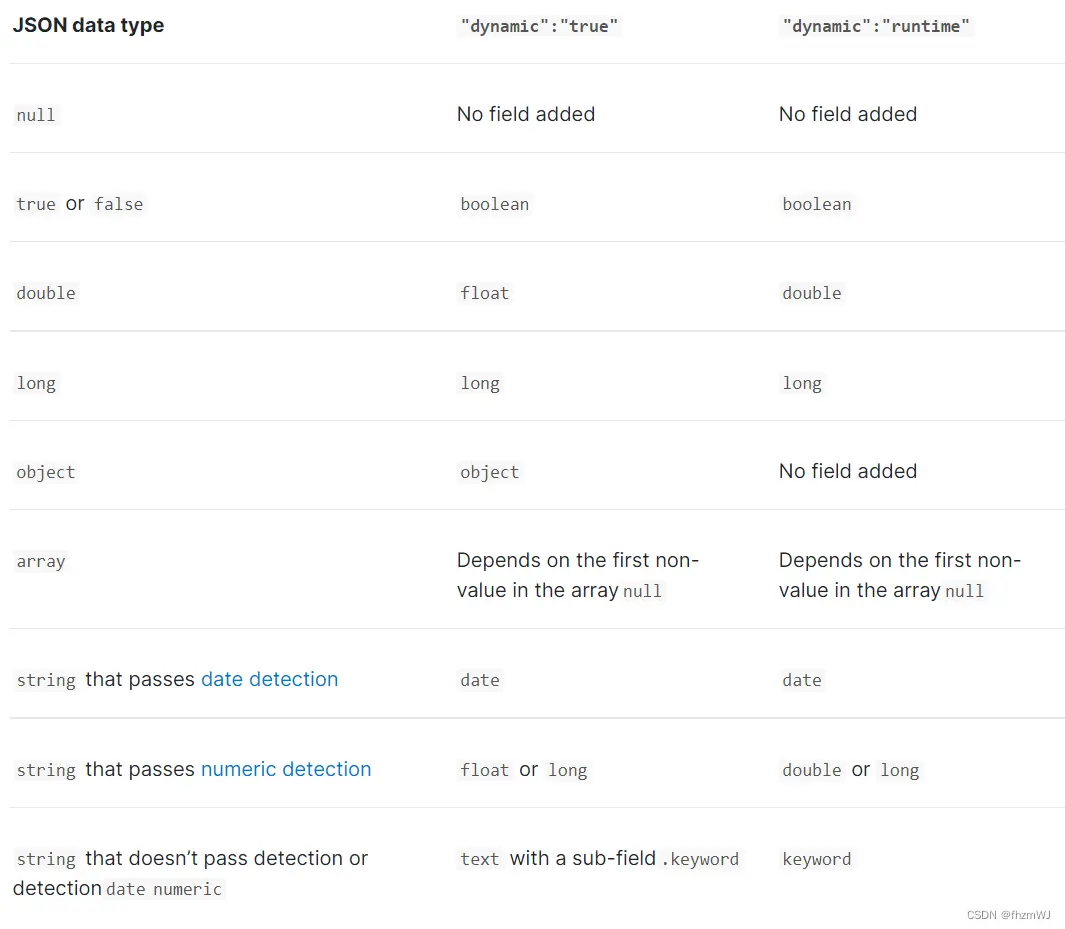
Task: Click the .keyword sub-field code
Action: 701,859
